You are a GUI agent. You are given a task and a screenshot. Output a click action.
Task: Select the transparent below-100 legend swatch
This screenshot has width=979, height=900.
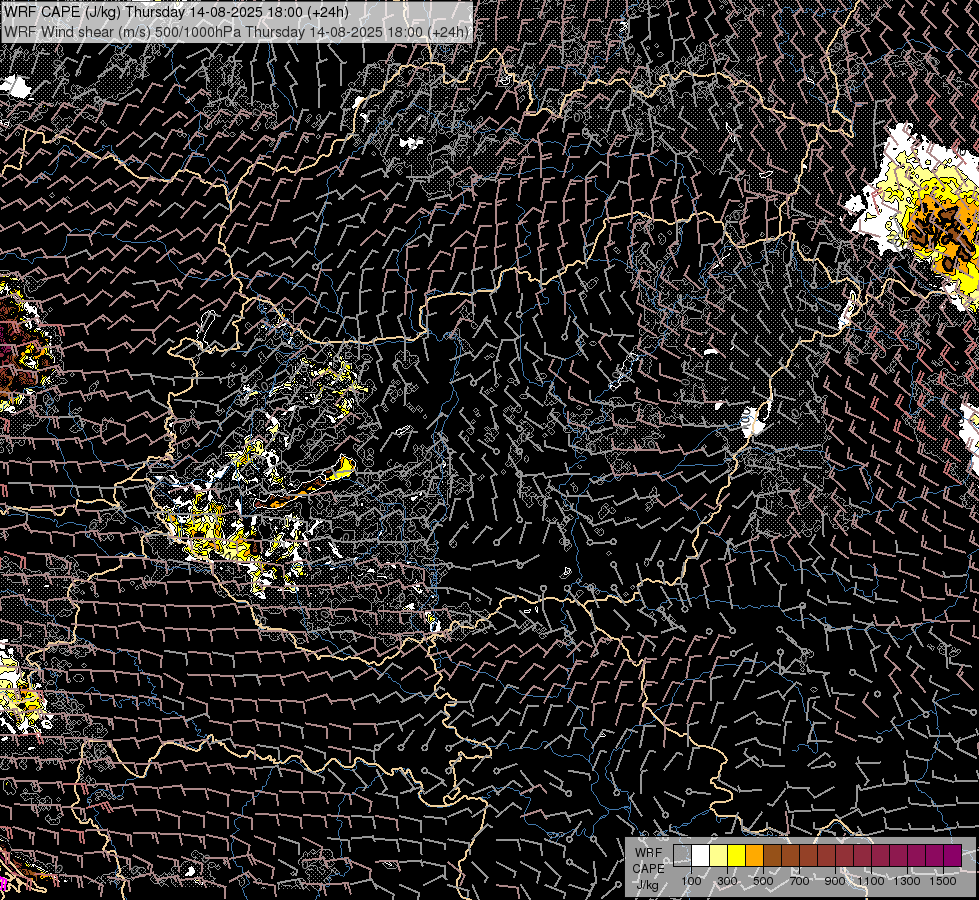click(x=682, y=855)
